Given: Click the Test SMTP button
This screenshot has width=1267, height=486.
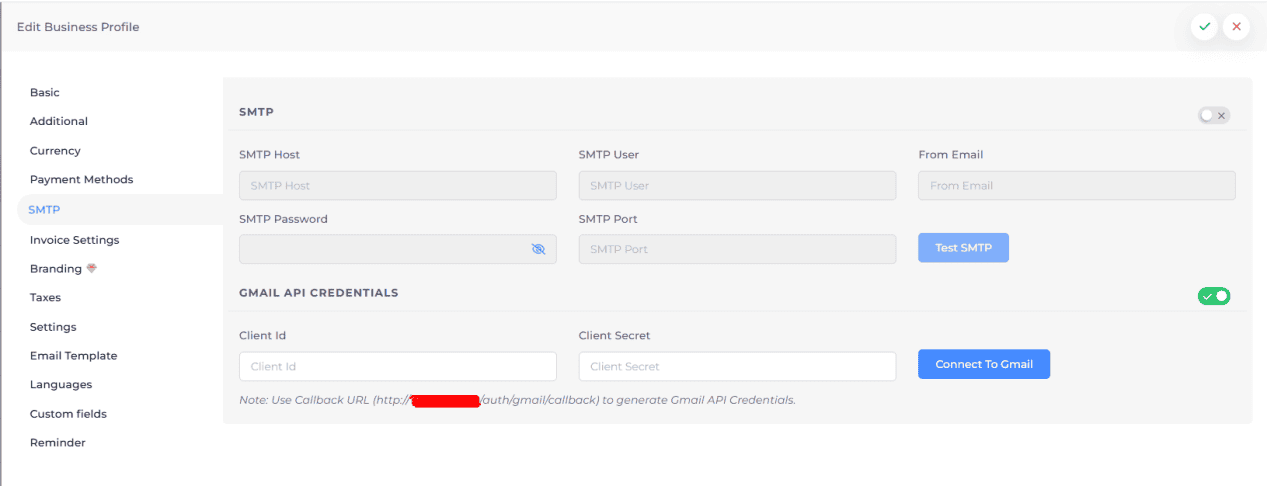Looking at the screenshot, I should [x=963, y=248].
